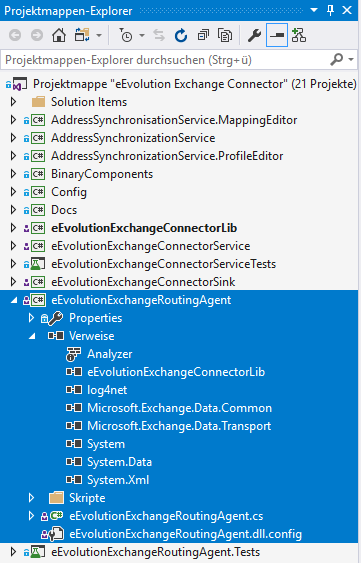361x563 pixels.
Task: Click the class diagram view icon
Action: coord(299,35)
